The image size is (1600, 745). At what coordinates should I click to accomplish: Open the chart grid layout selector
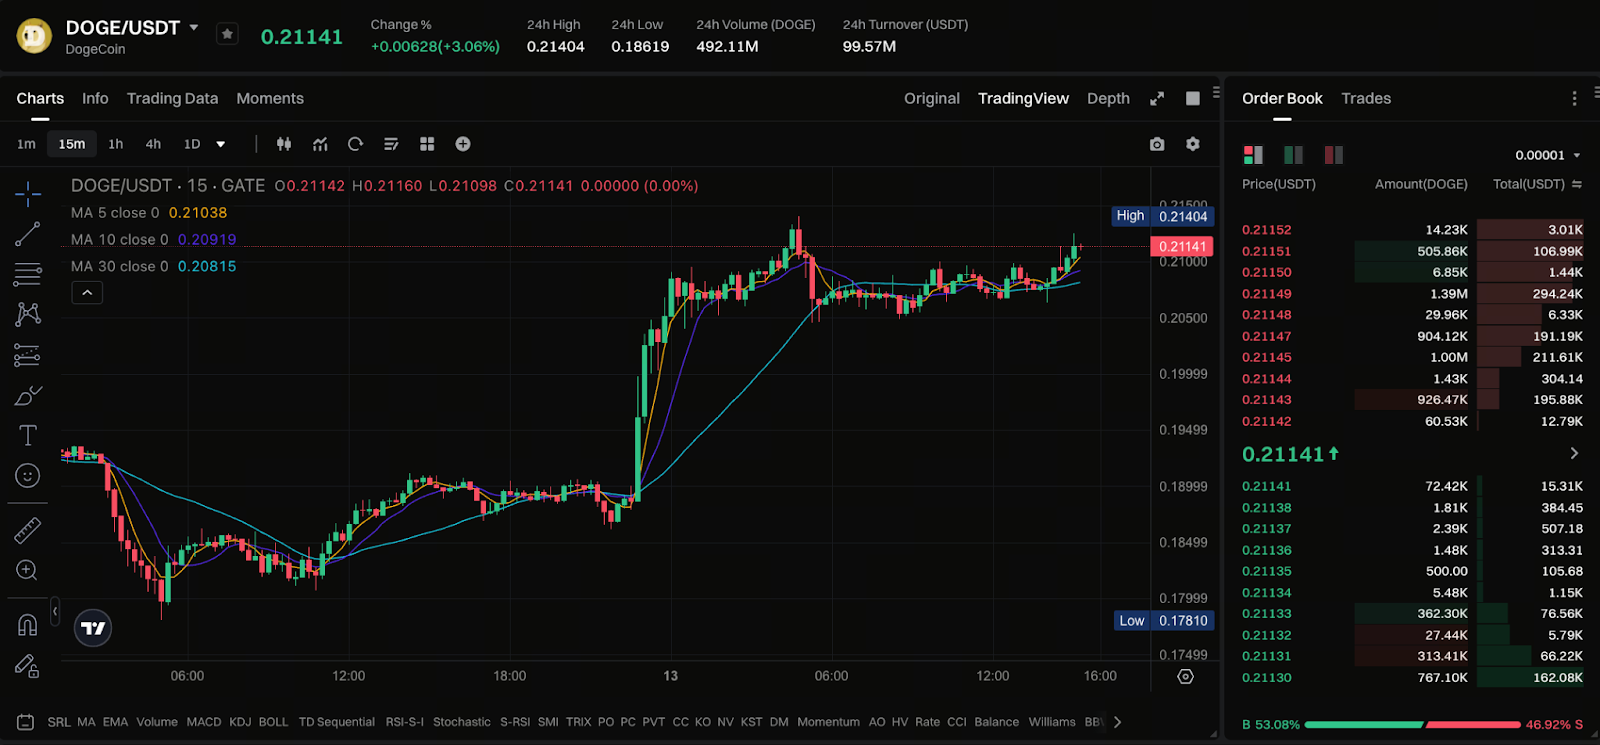tap(427, 144)
